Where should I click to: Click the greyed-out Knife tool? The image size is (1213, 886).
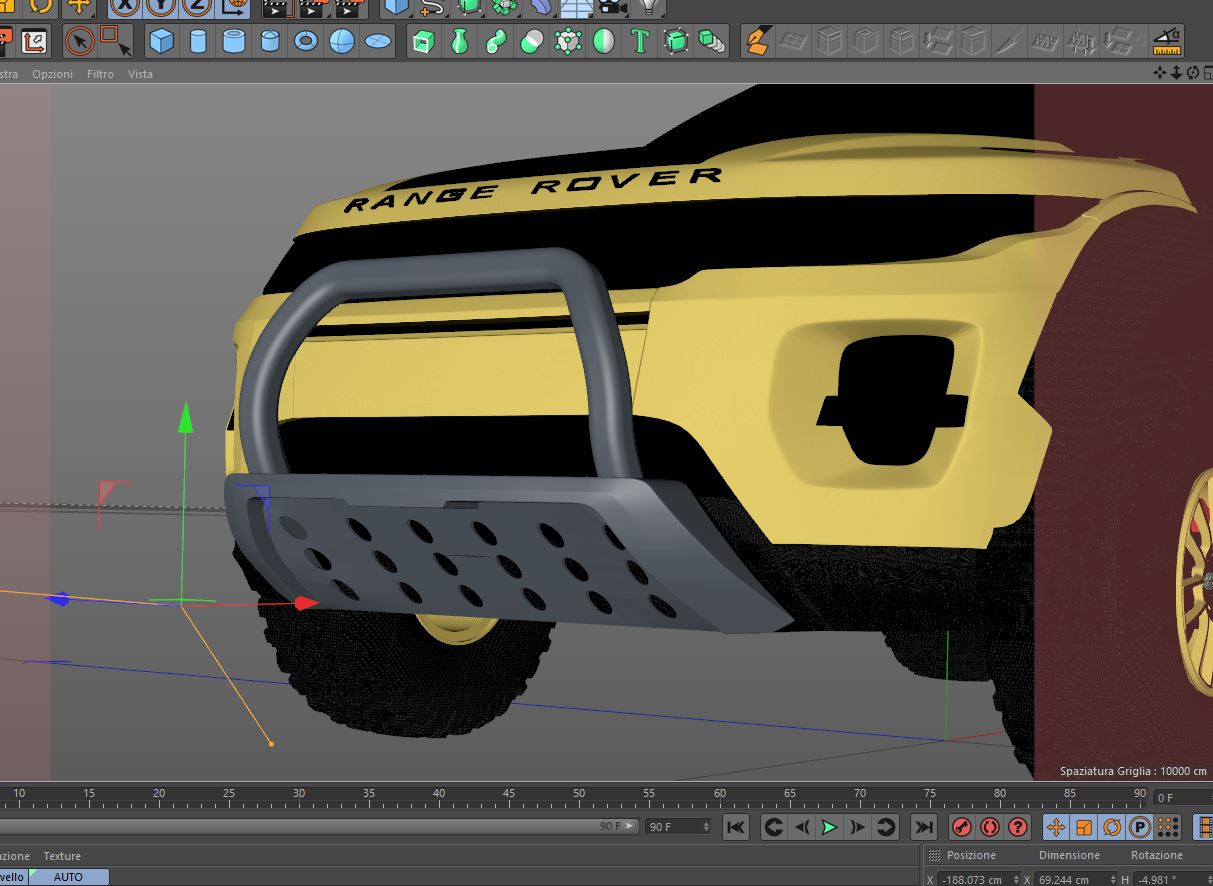(x=1010, y=42)
